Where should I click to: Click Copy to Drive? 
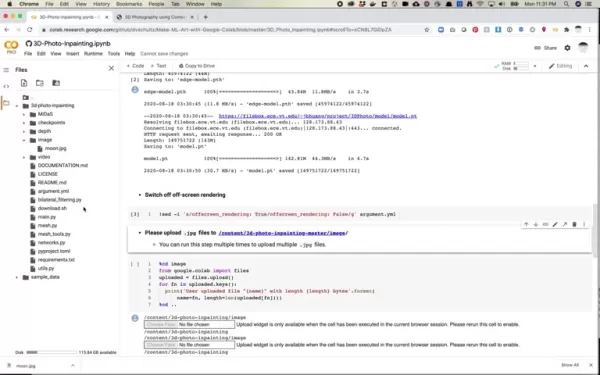click(197, 66)
